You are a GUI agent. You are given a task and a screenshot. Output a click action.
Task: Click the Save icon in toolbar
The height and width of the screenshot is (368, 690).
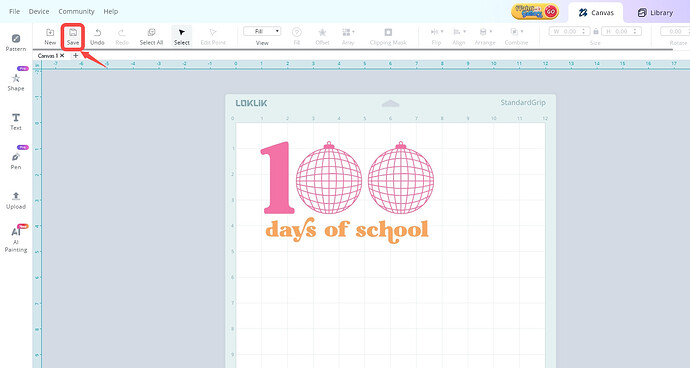point(73,37)
